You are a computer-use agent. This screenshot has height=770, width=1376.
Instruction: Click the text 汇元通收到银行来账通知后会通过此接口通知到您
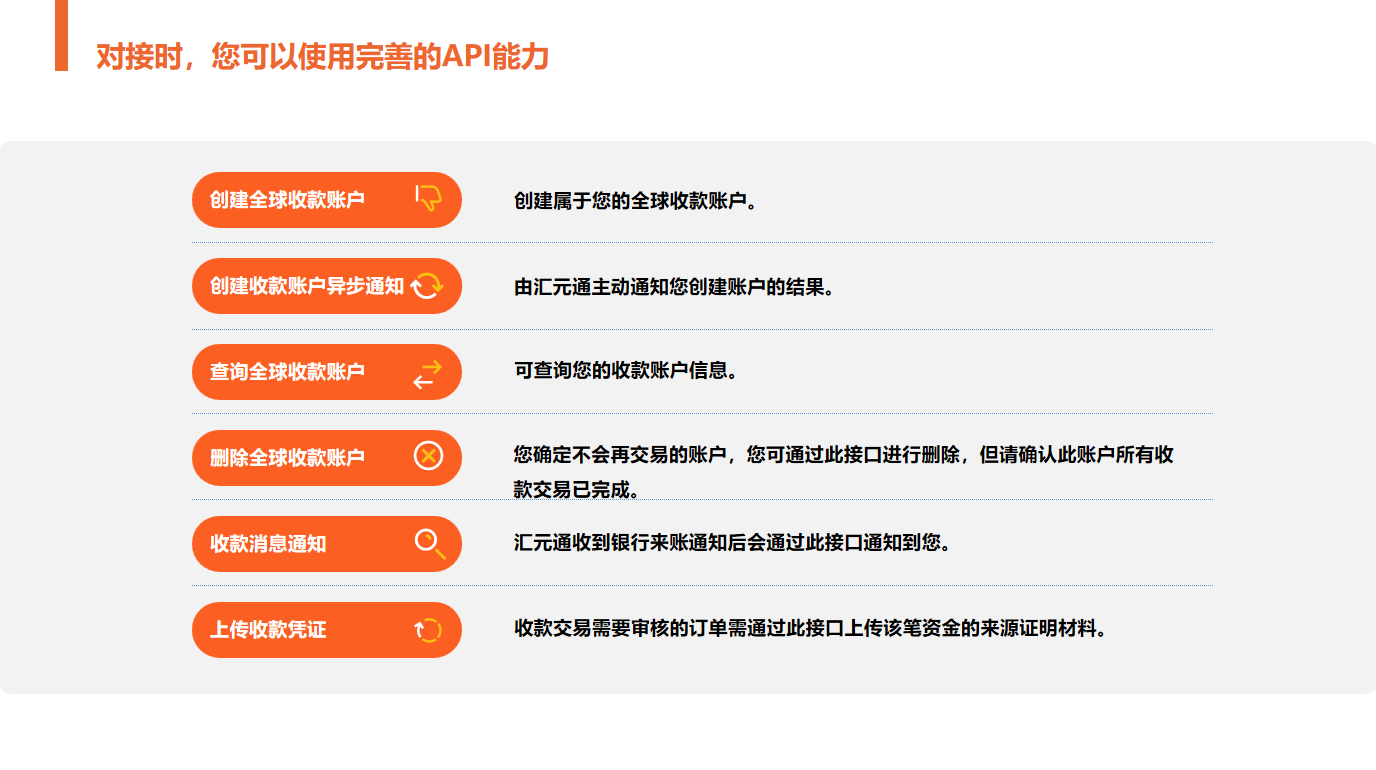pos(733,543)
